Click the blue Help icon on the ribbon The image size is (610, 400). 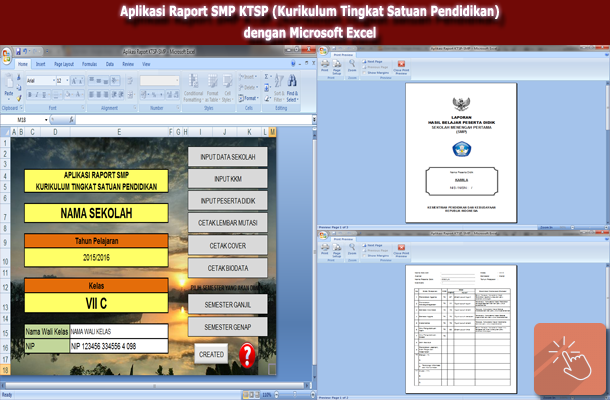[x=293, y=63]
